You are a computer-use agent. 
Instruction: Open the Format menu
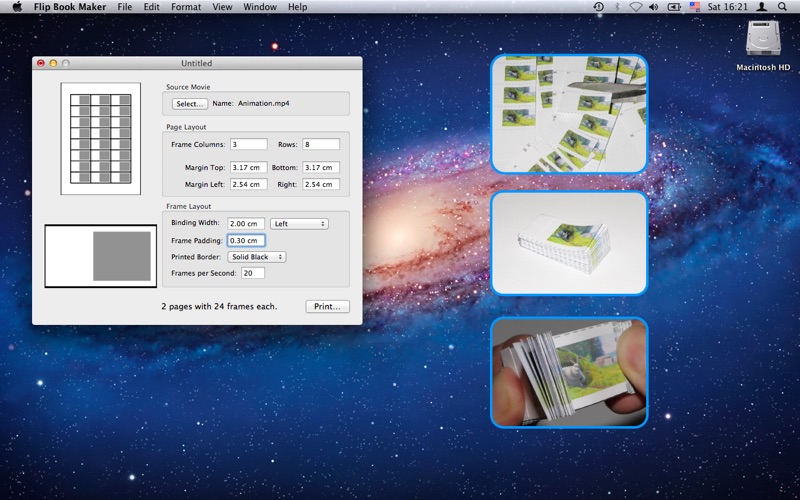click(x=186, y=7)
